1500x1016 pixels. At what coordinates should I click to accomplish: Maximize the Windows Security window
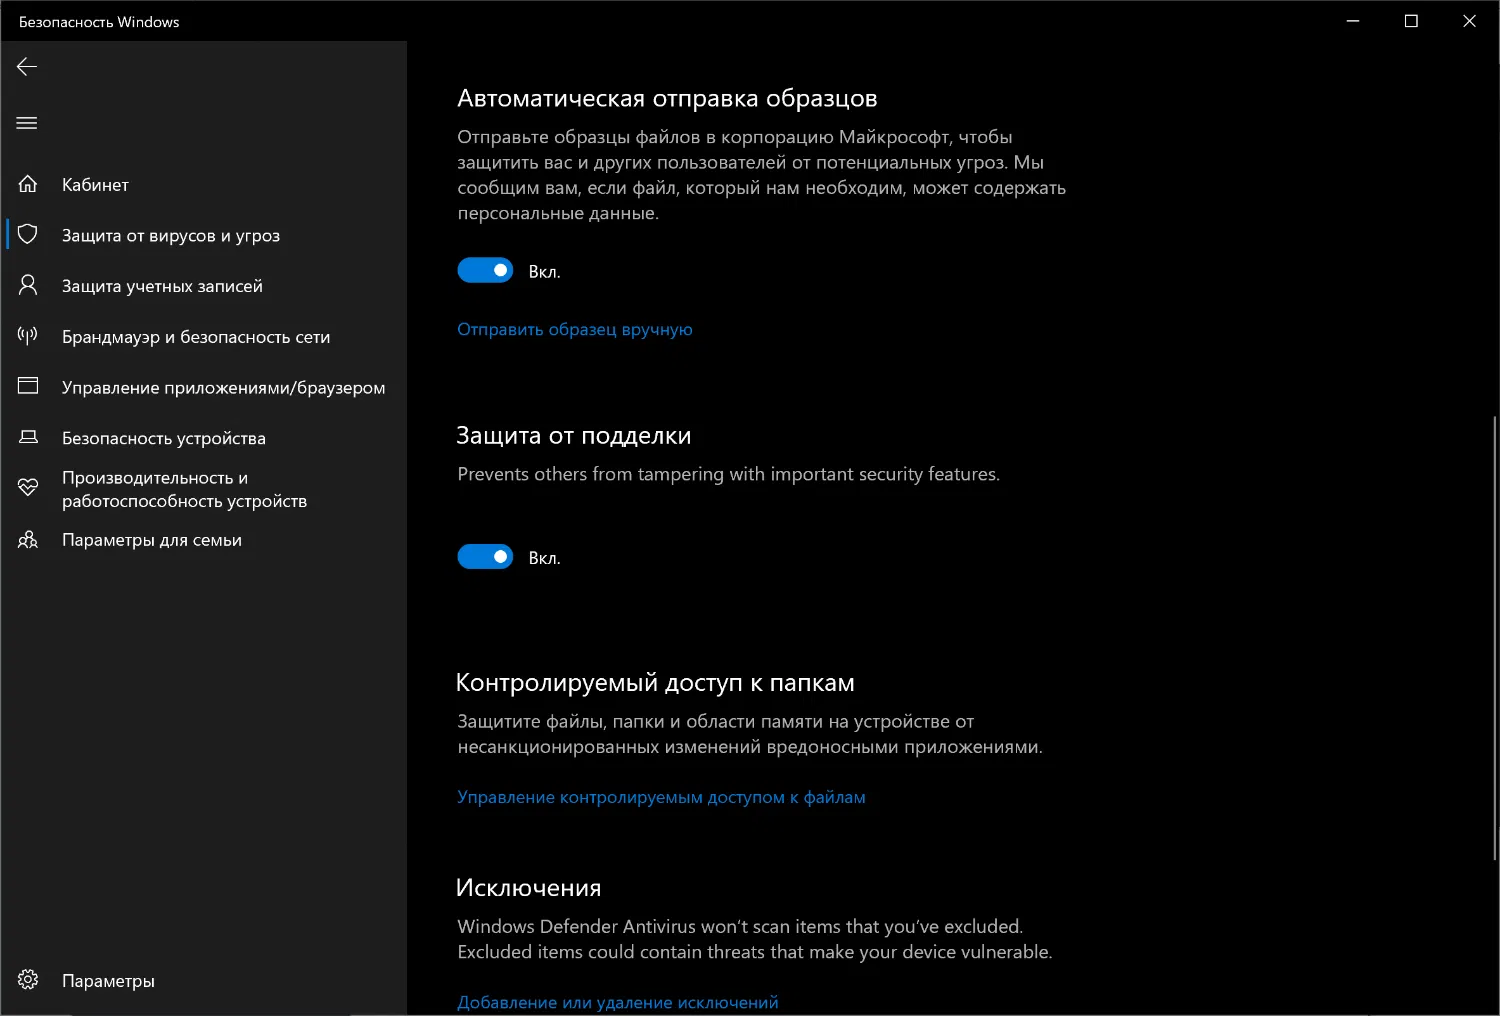point(1411,21)
